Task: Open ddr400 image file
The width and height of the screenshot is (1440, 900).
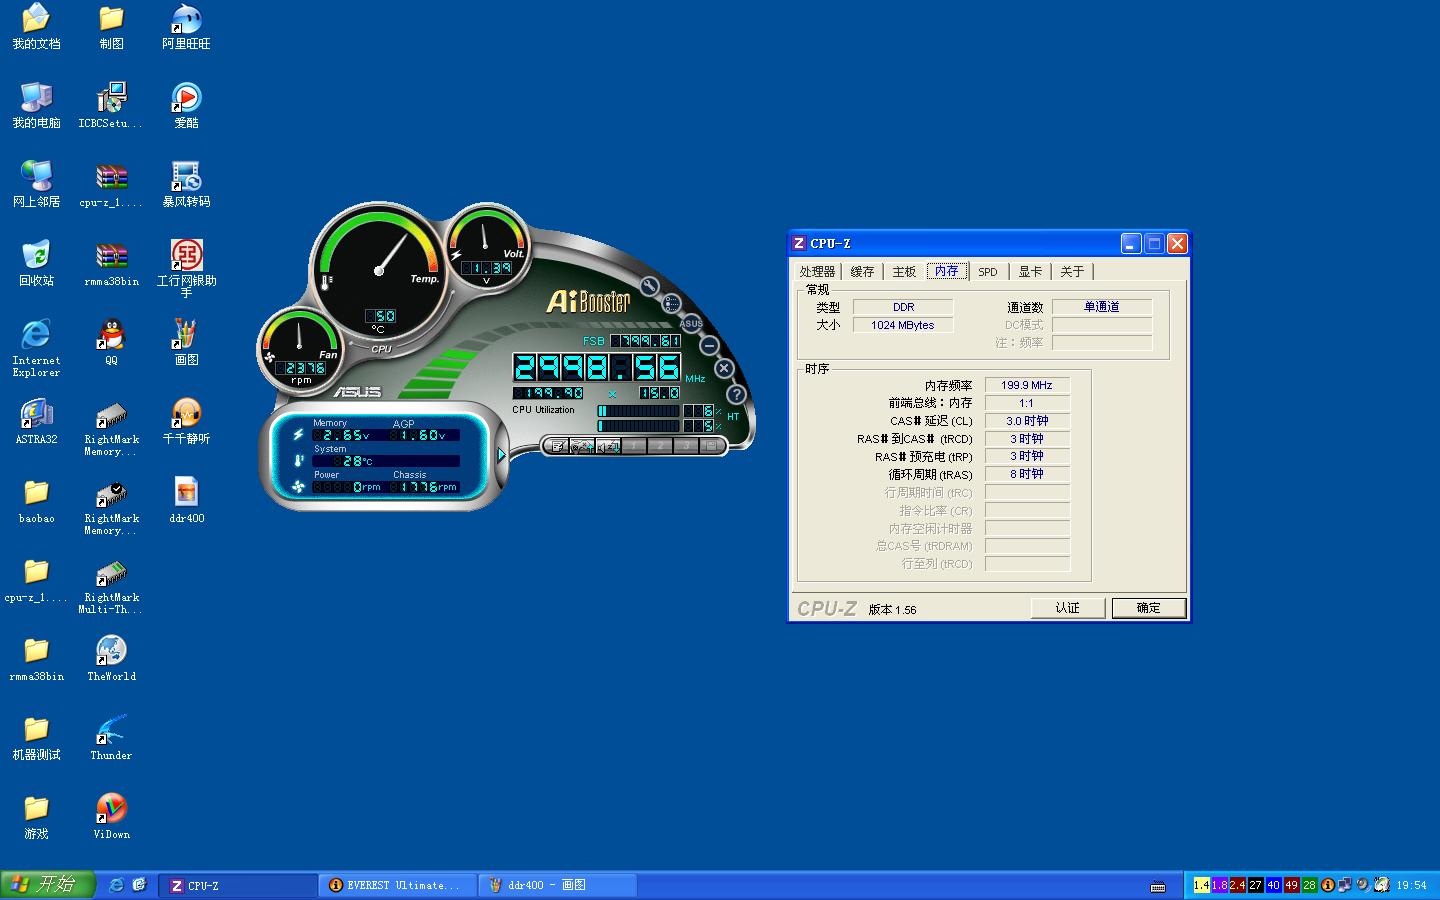Action: click(x=186, y=501)
